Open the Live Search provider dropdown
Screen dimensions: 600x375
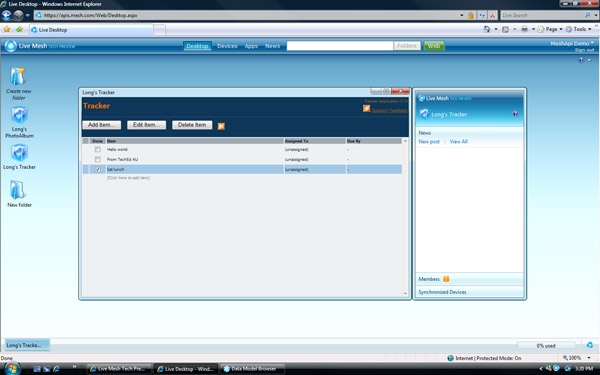click(x=596, y=15)
